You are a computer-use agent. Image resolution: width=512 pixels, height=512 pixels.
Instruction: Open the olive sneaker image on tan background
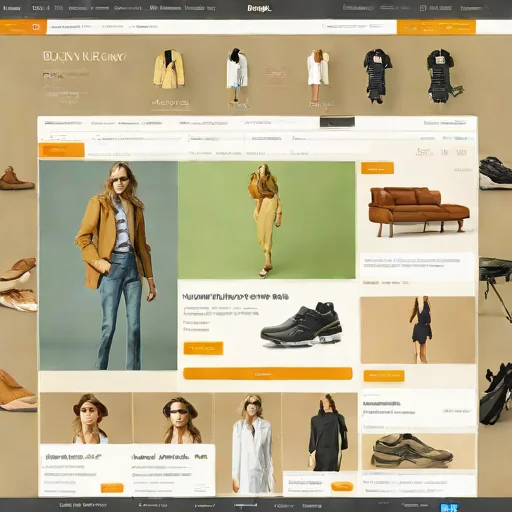click(x=418, y=451)
